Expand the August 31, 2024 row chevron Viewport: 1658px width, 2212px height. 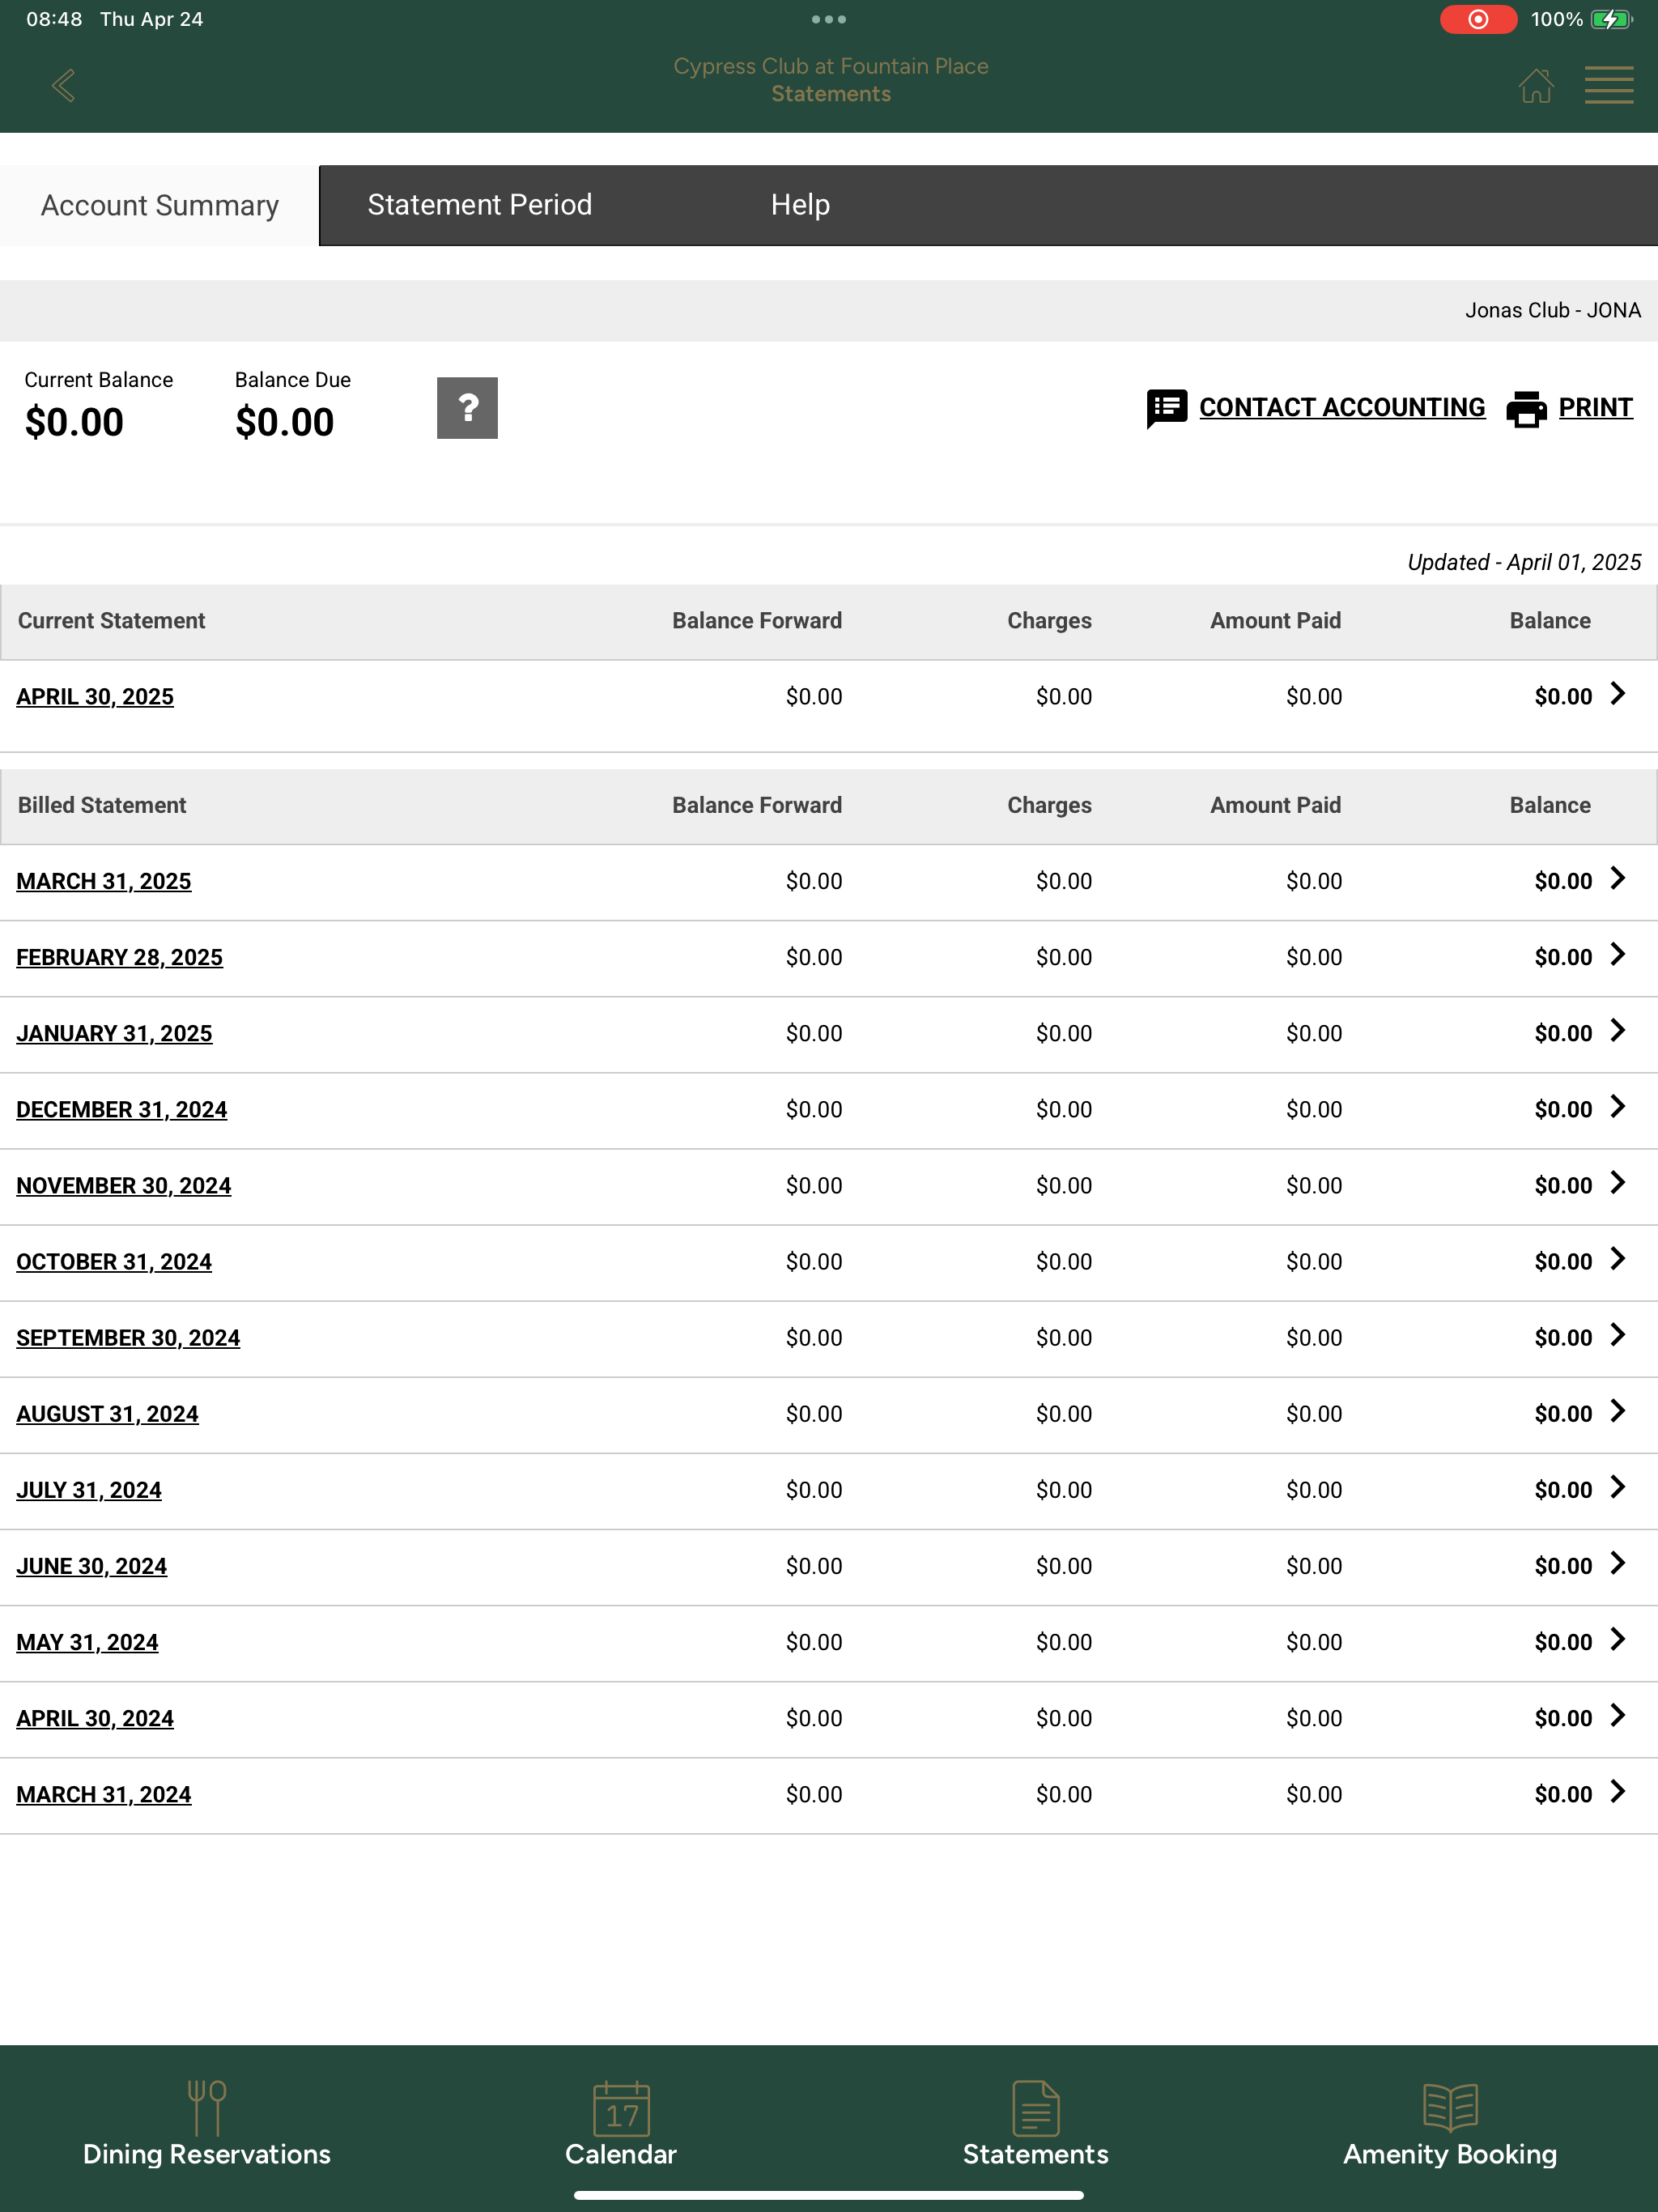point(1618,1410)
